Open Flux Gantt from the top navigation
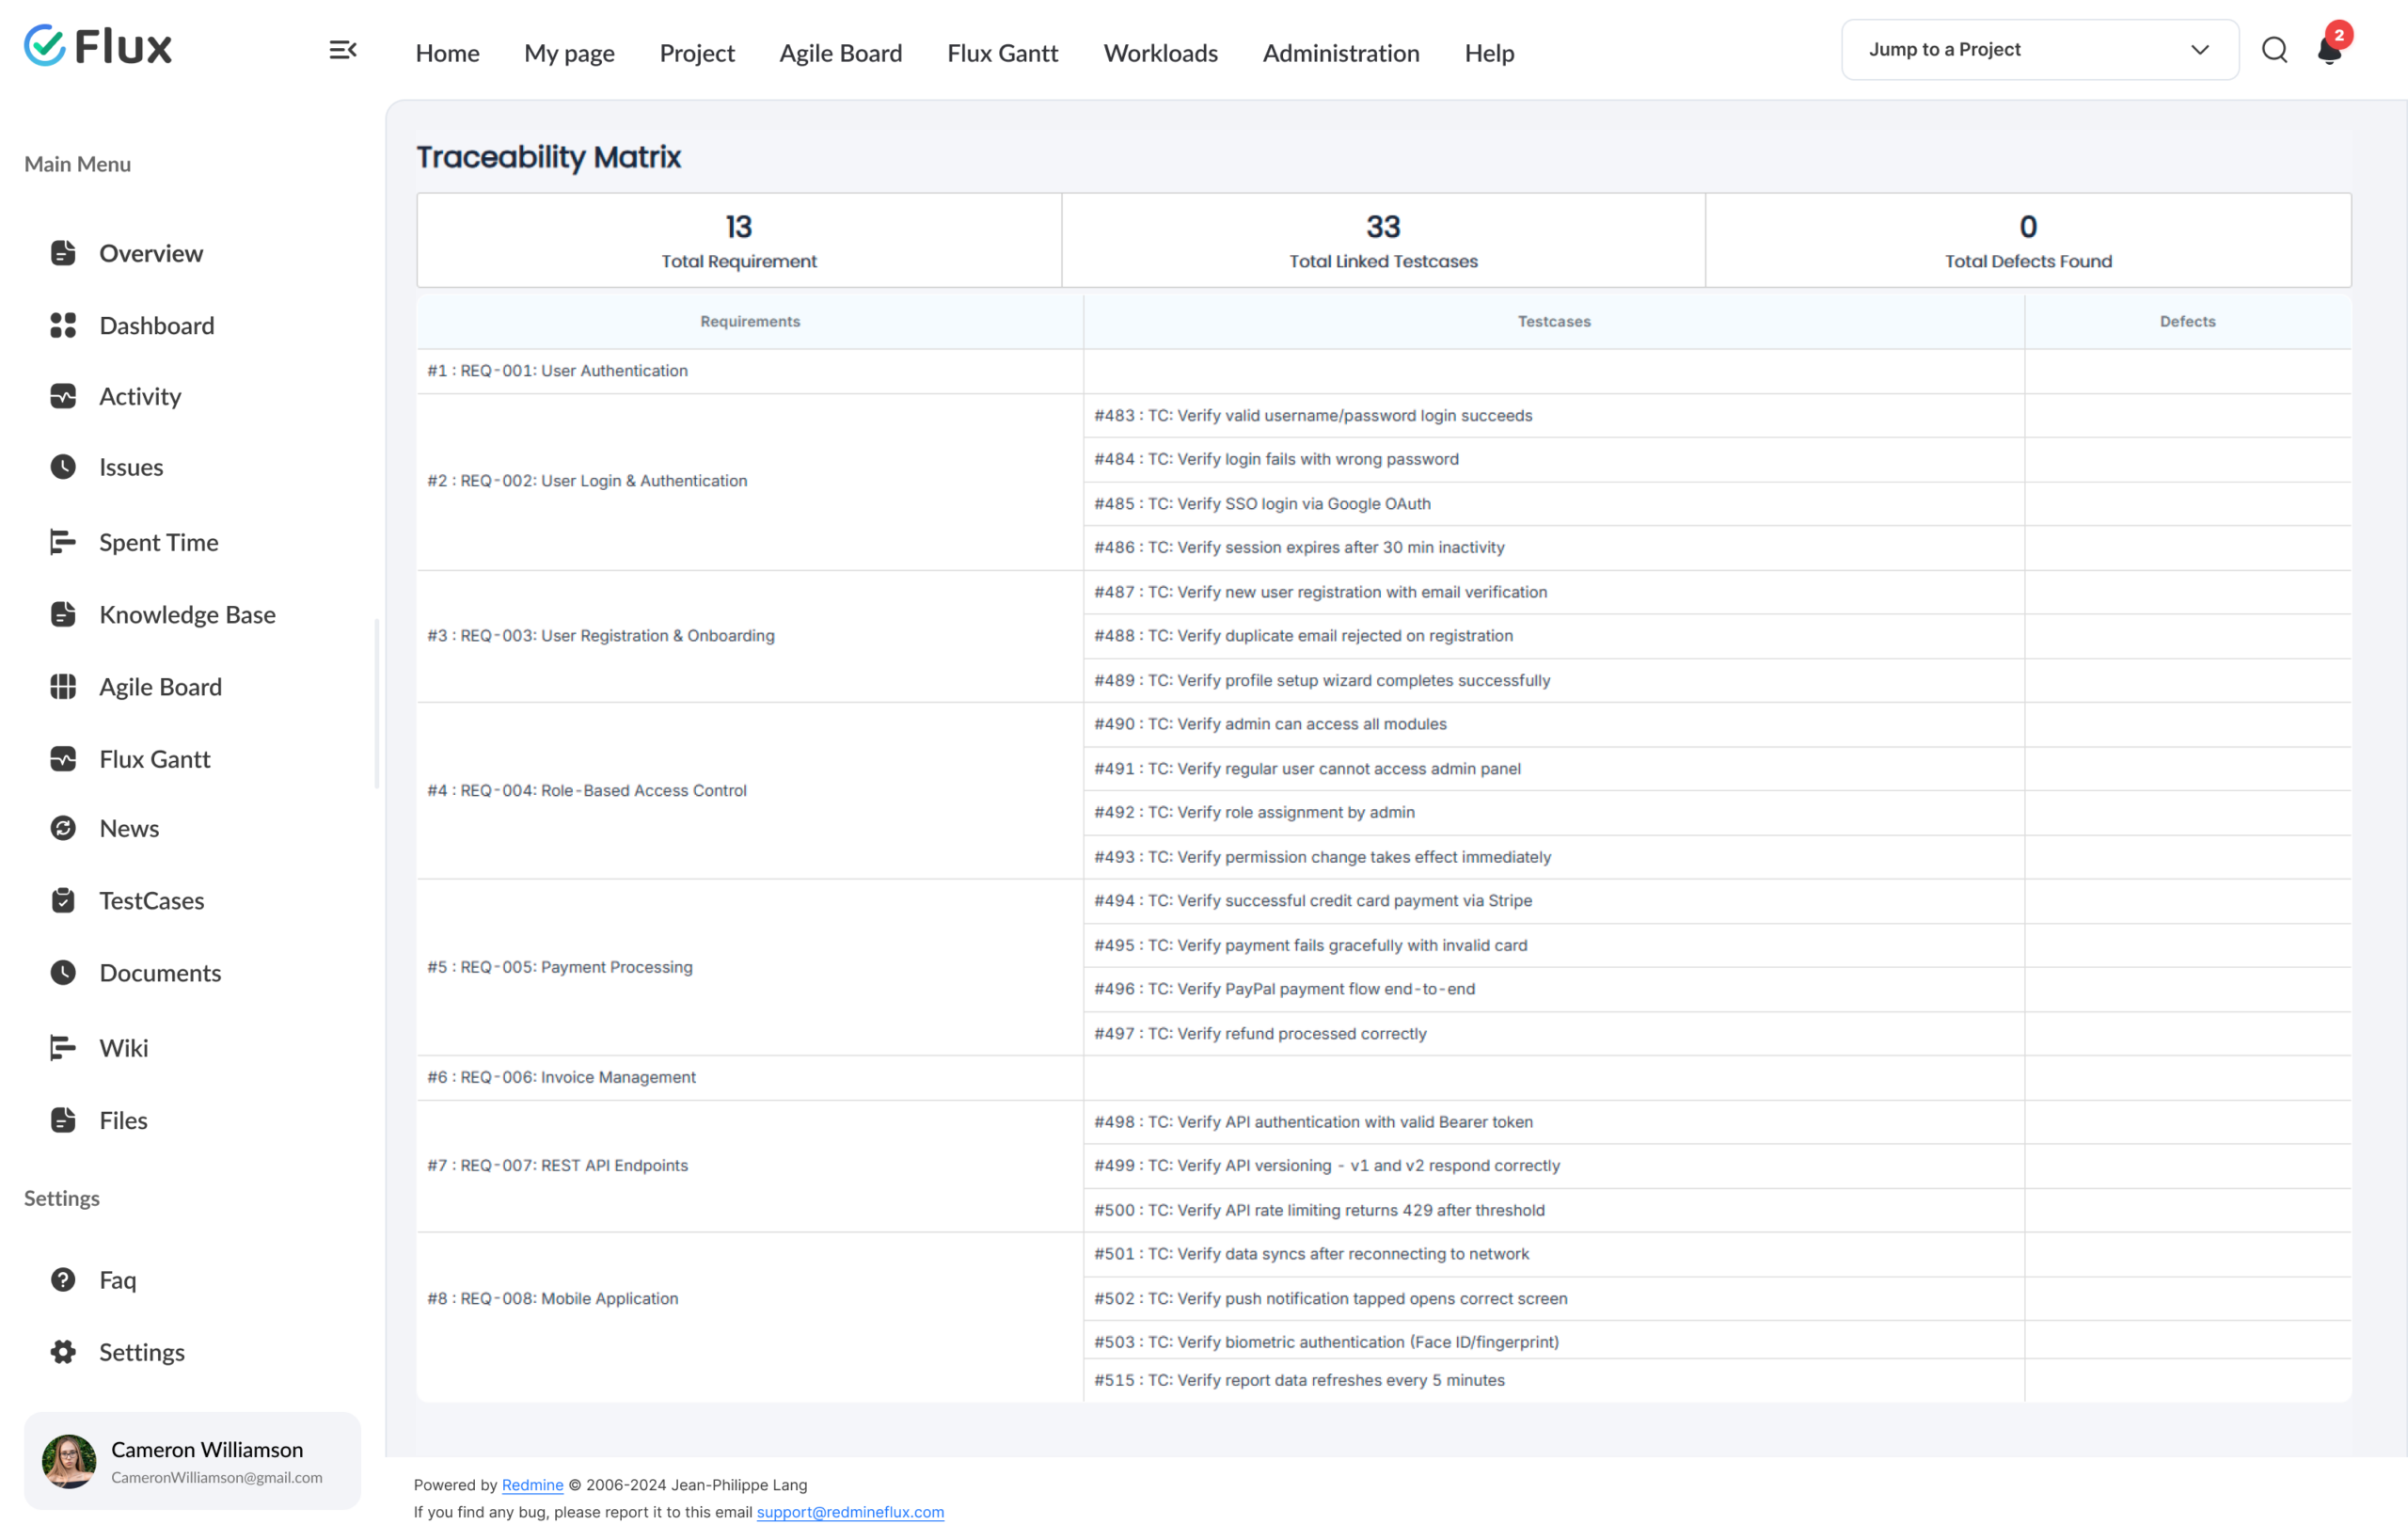This screenshot has height=1540, width=2408. 1002,52
